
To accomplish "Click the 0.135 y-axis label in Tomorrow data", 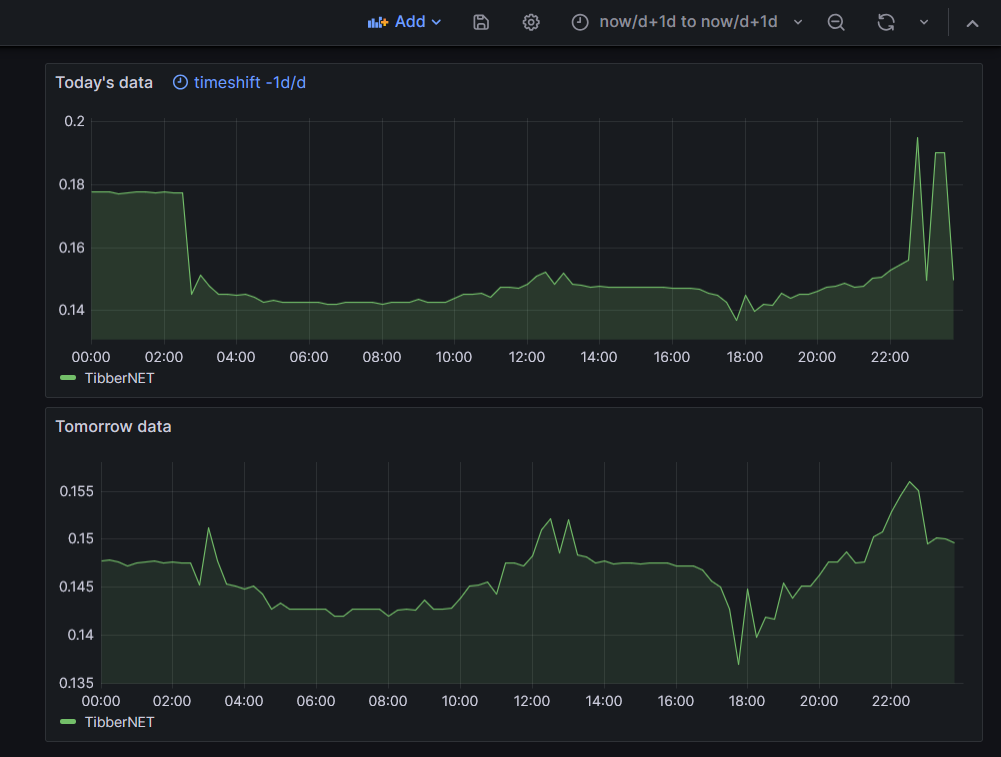I will click(77, 683).
